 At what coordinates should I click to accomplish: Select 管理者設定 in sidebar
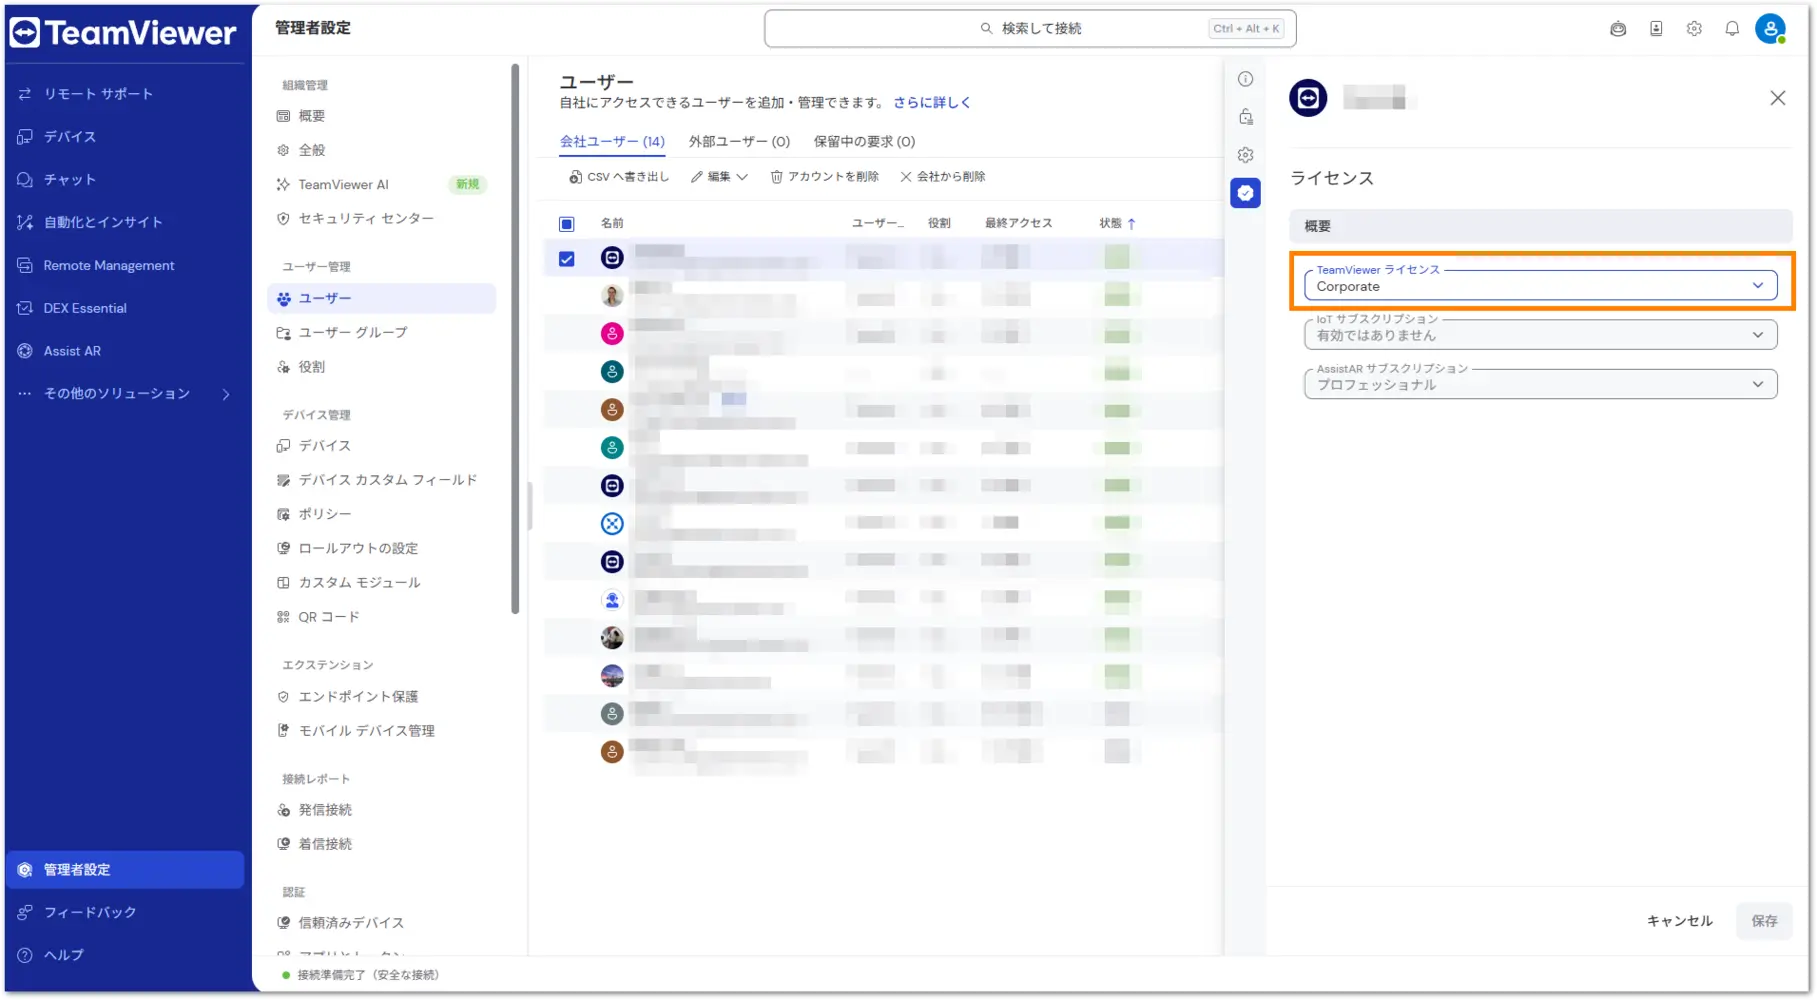point(125,870)
